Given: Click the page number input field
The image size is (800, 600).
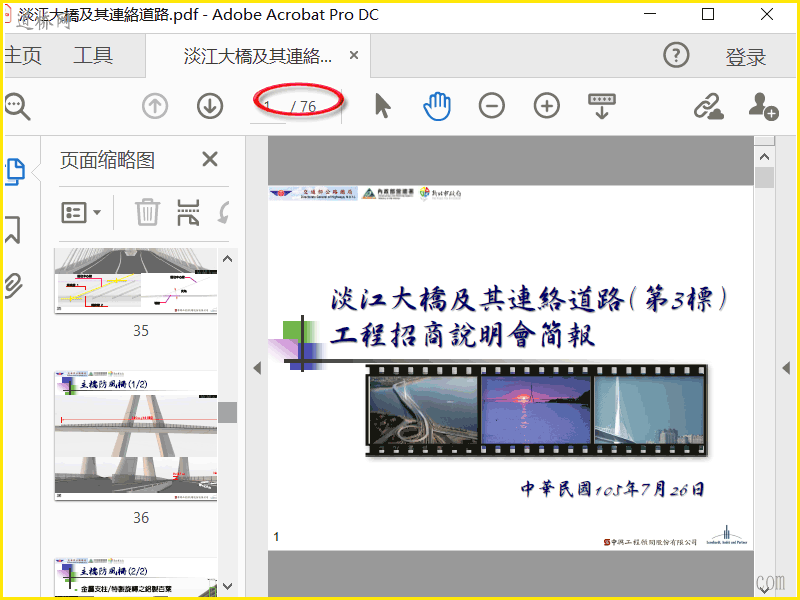Looking at the screenshot, I should tap(268, 107).
